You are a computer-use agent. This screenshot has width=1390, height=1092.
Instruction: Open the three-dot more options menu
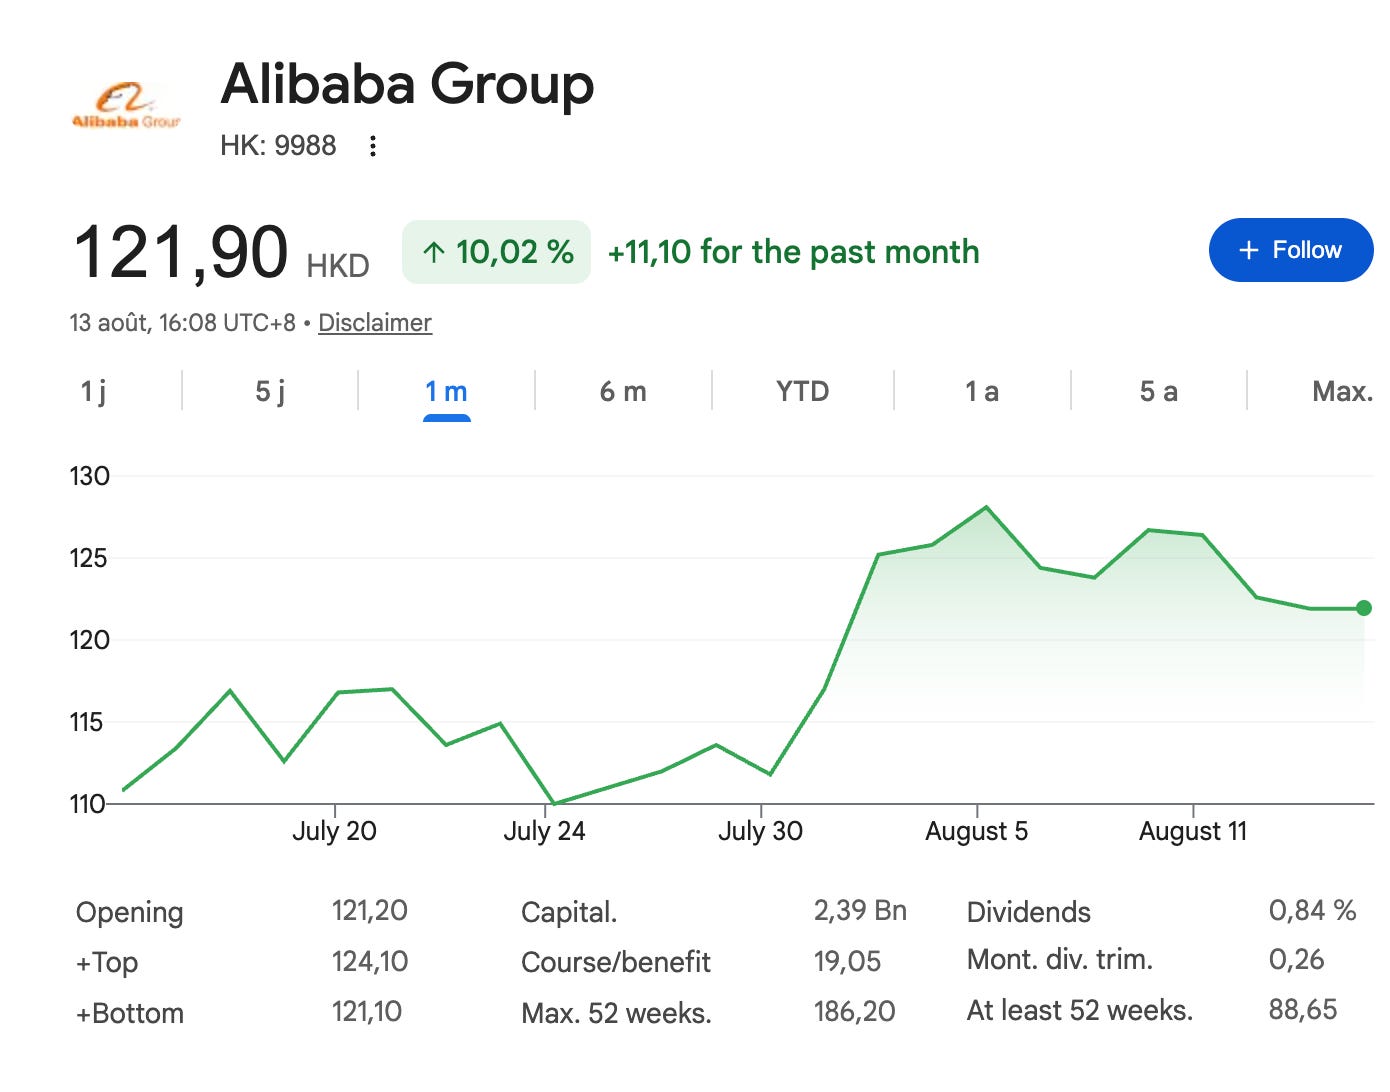(x=373, y=146)
